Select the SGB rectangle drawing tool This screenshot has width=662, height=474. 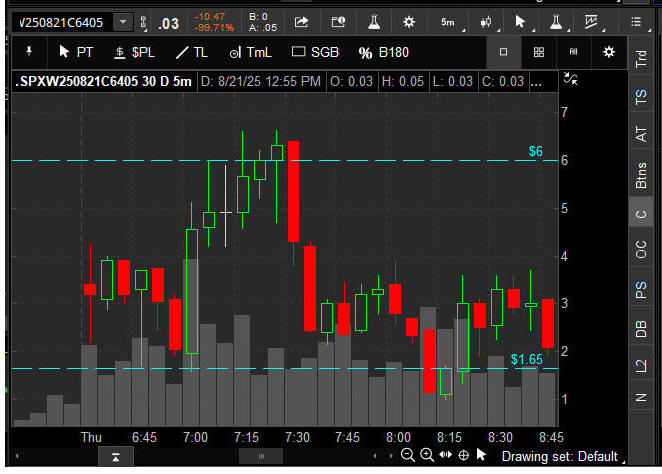tap(312, 52)
